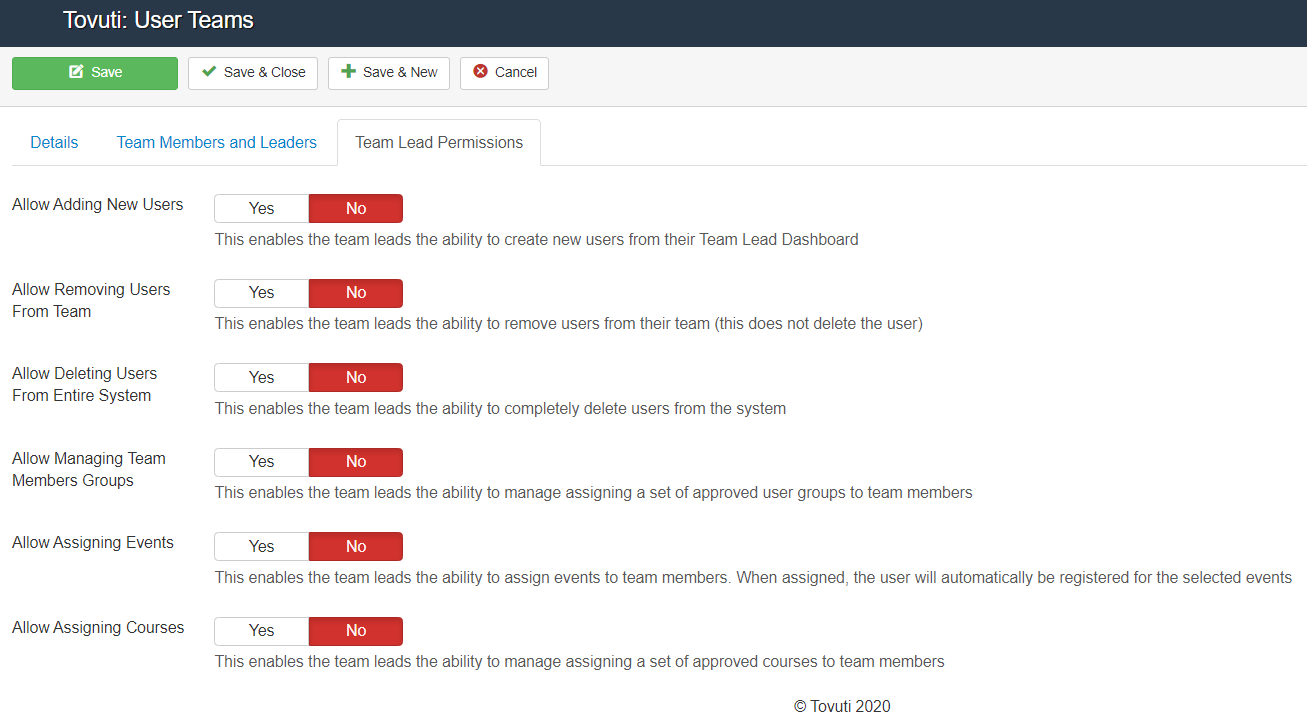Enable Yes for Allow Assigning Courses
The width and height of the screenshot is (1307, 728).
point(261,631)
